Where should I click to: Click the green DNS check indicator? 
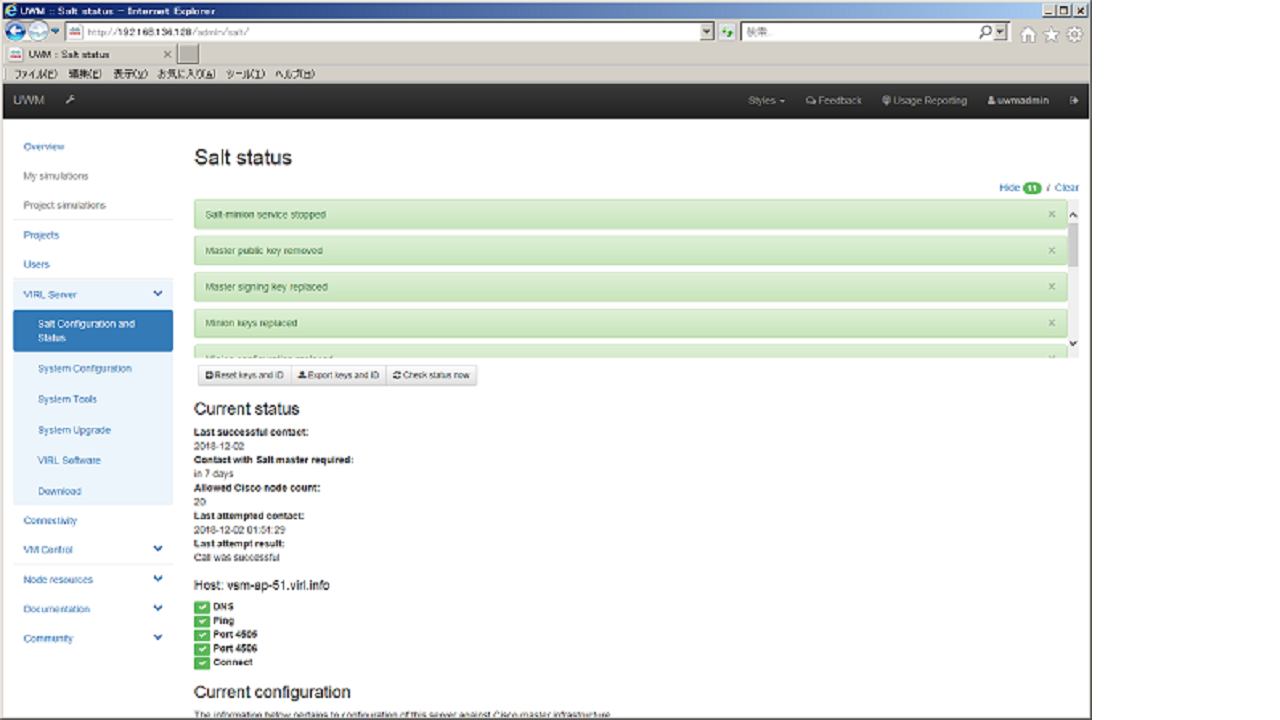pyautogui.click(x=202, y=607)
